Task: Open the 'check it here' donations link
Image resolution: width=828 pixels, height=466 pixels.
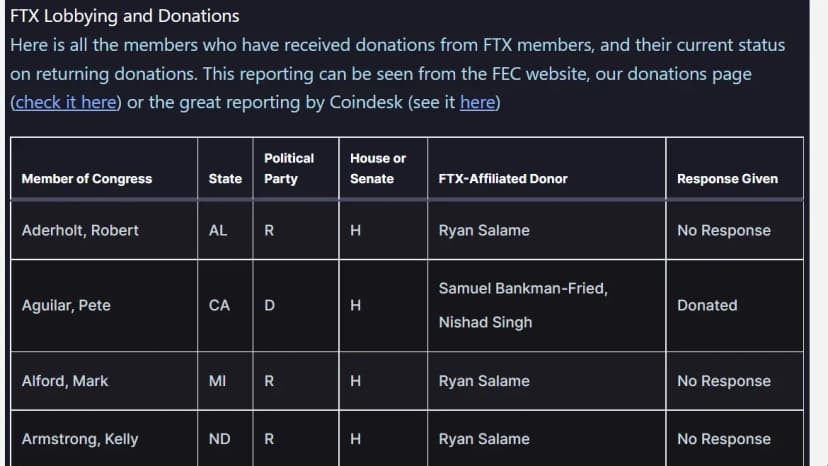Action: [x=66, y=102]
